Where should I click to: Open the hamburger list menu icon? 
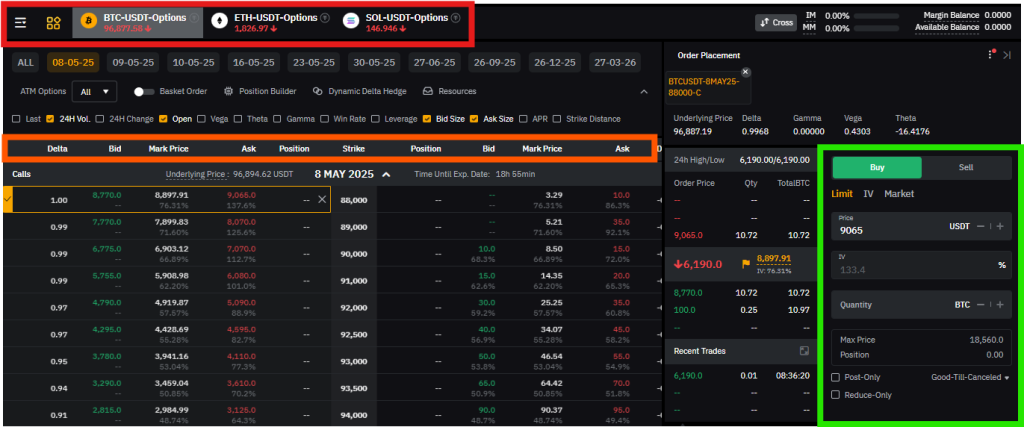click(21, 23)
